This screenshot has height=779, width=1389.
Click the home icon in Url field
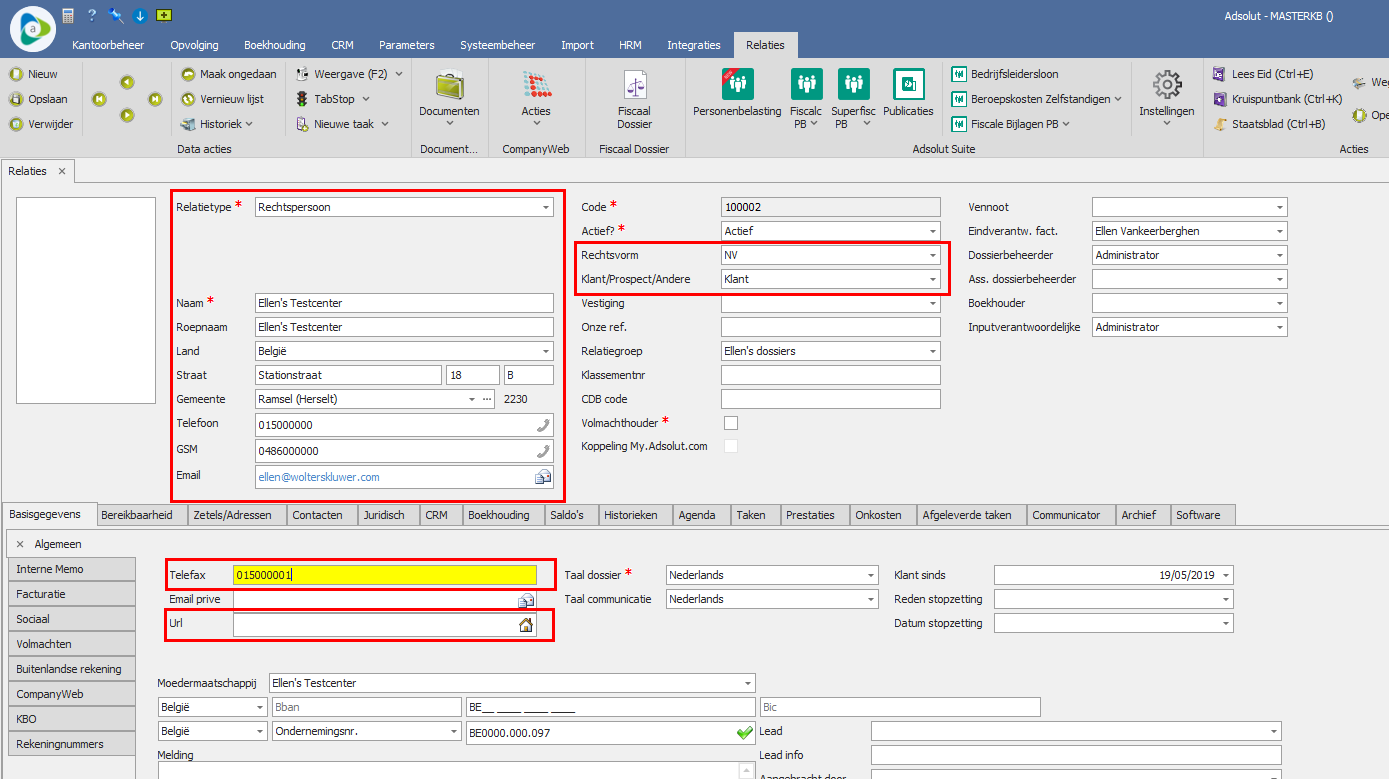525,625
